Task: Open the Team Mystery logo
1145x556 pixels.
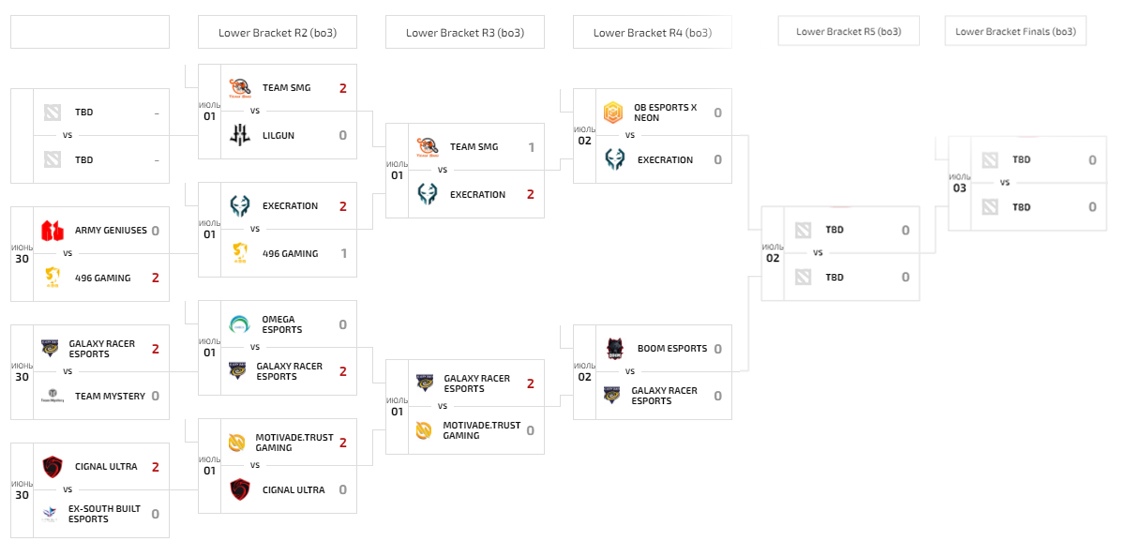Action: 52,397
